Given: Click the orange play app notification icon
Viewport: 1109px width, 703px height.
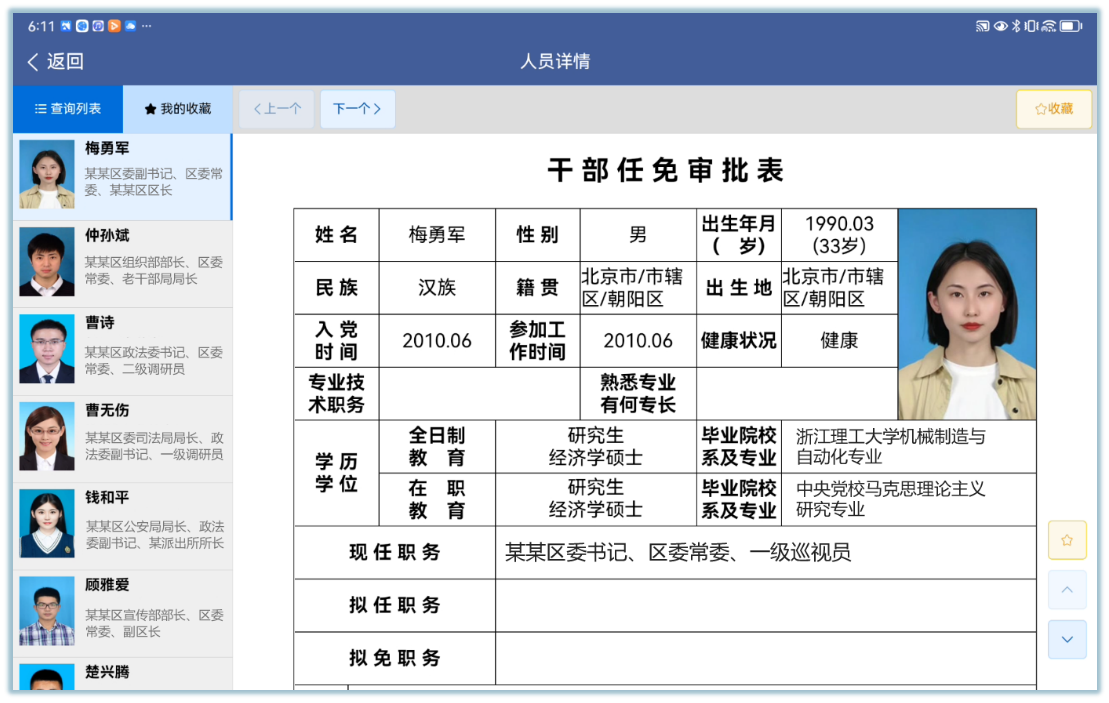Looking at the screenshot, I should pos(114,26).
